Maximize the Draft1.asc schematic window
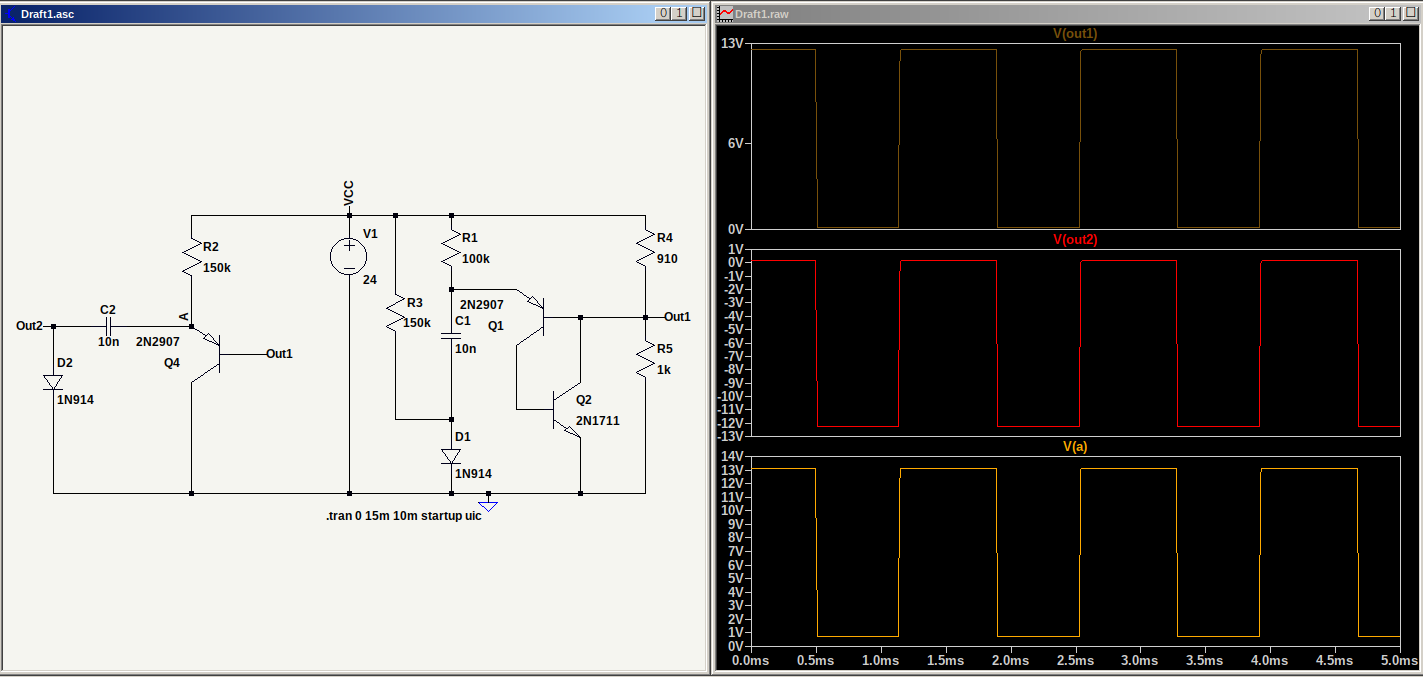The image size is (1423, 677). pyautogui.click(x=678, y=13)
